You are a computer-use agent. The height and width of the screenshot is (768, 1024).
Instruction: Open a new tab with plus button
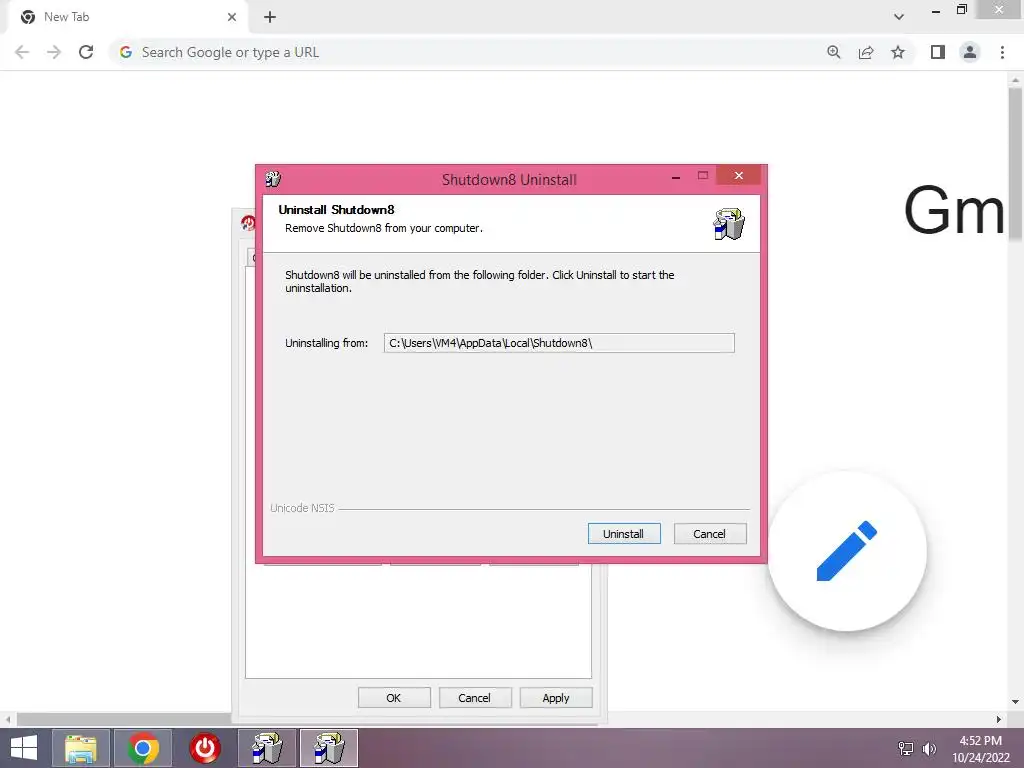(270, 17)
